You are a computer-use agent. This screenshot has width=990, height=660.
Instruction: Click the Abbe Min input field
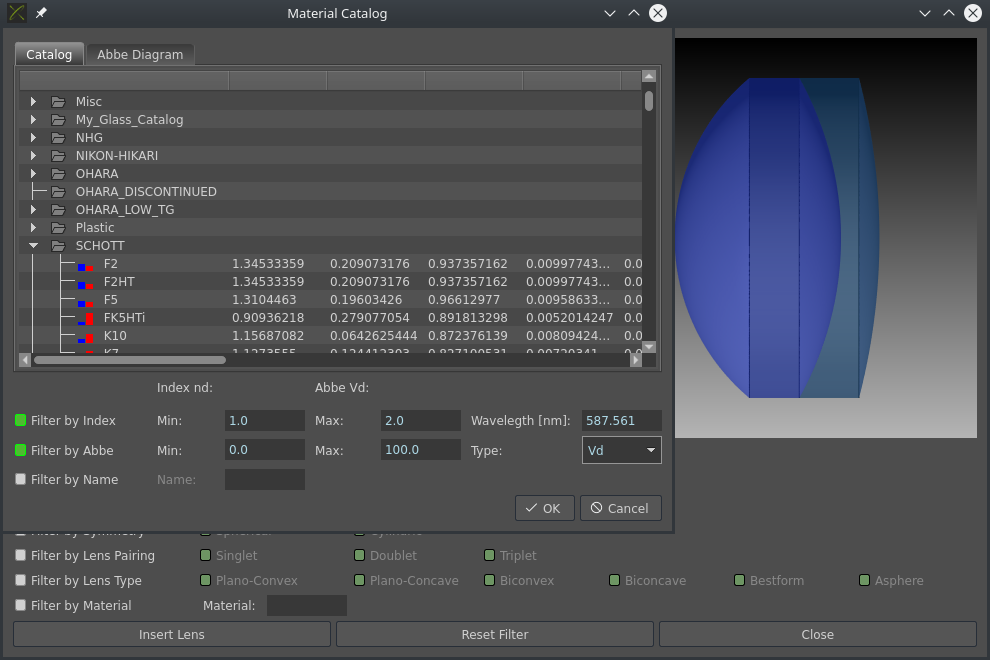point(265,450)
